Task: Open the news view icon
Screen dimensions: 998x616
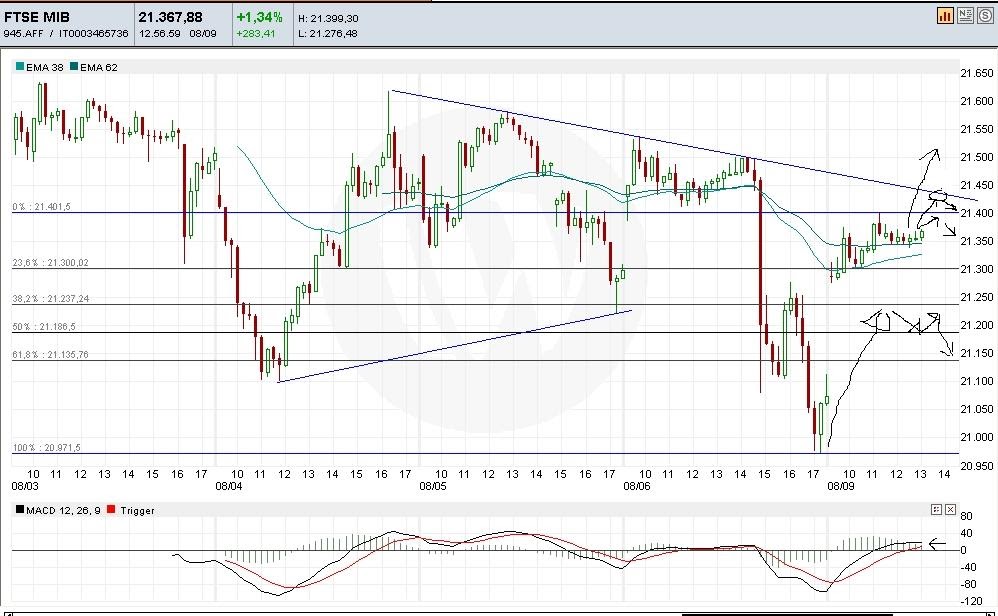Action: tap(965, 15)
